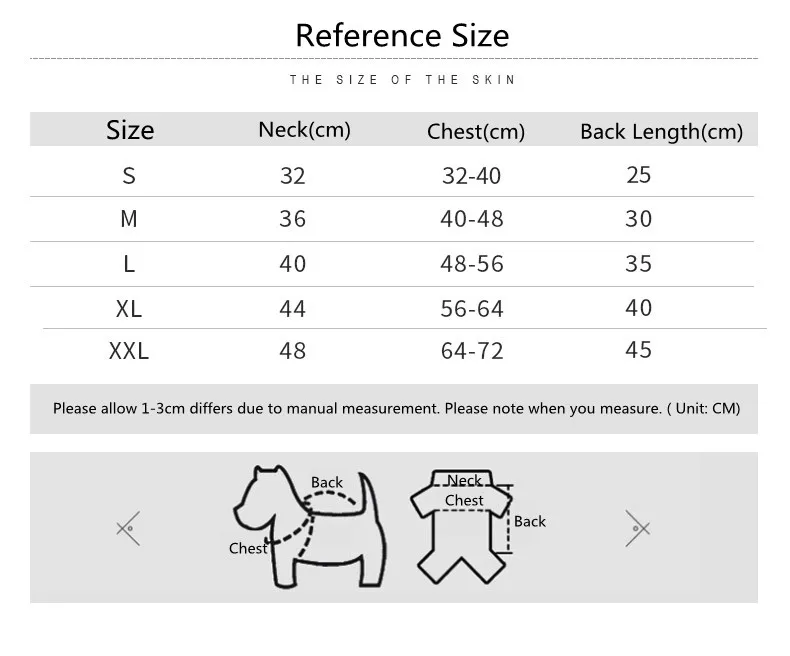Click the XXL size row label
The width and height of the screenshot is (790, 656).
(129, 351)
